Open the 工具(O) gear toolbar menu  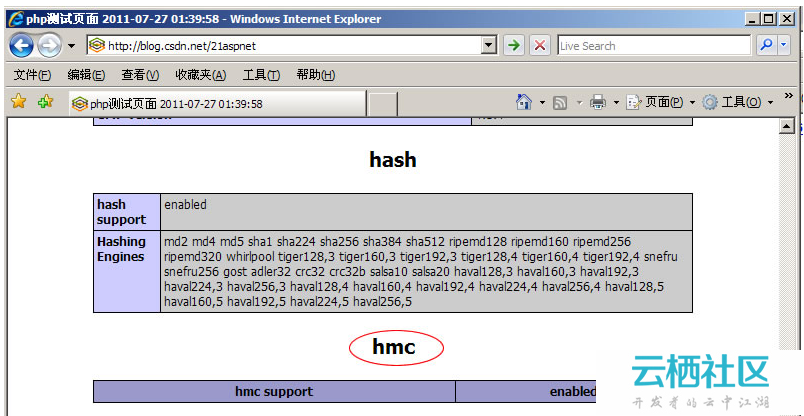pyautogui.click(x=737, y=102)
